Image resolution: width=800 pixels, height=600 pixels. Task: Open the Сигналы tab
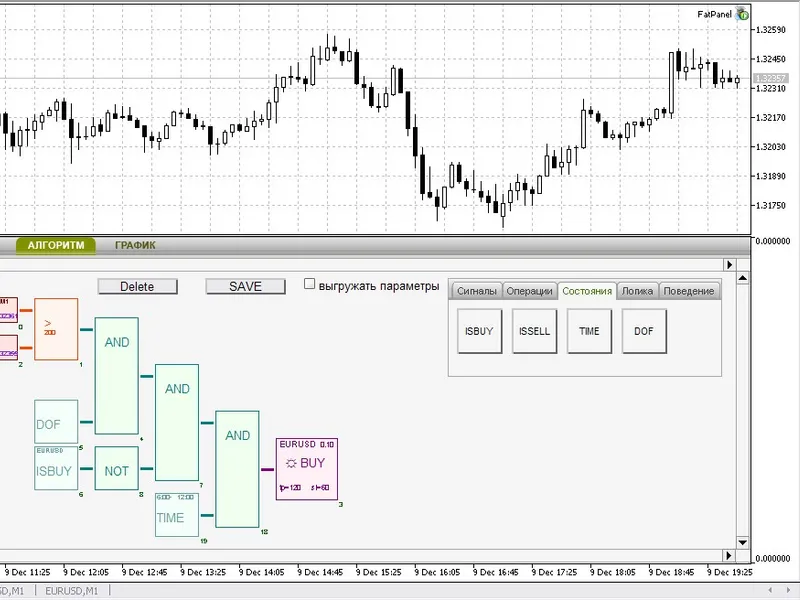click(x=477, y=291)
